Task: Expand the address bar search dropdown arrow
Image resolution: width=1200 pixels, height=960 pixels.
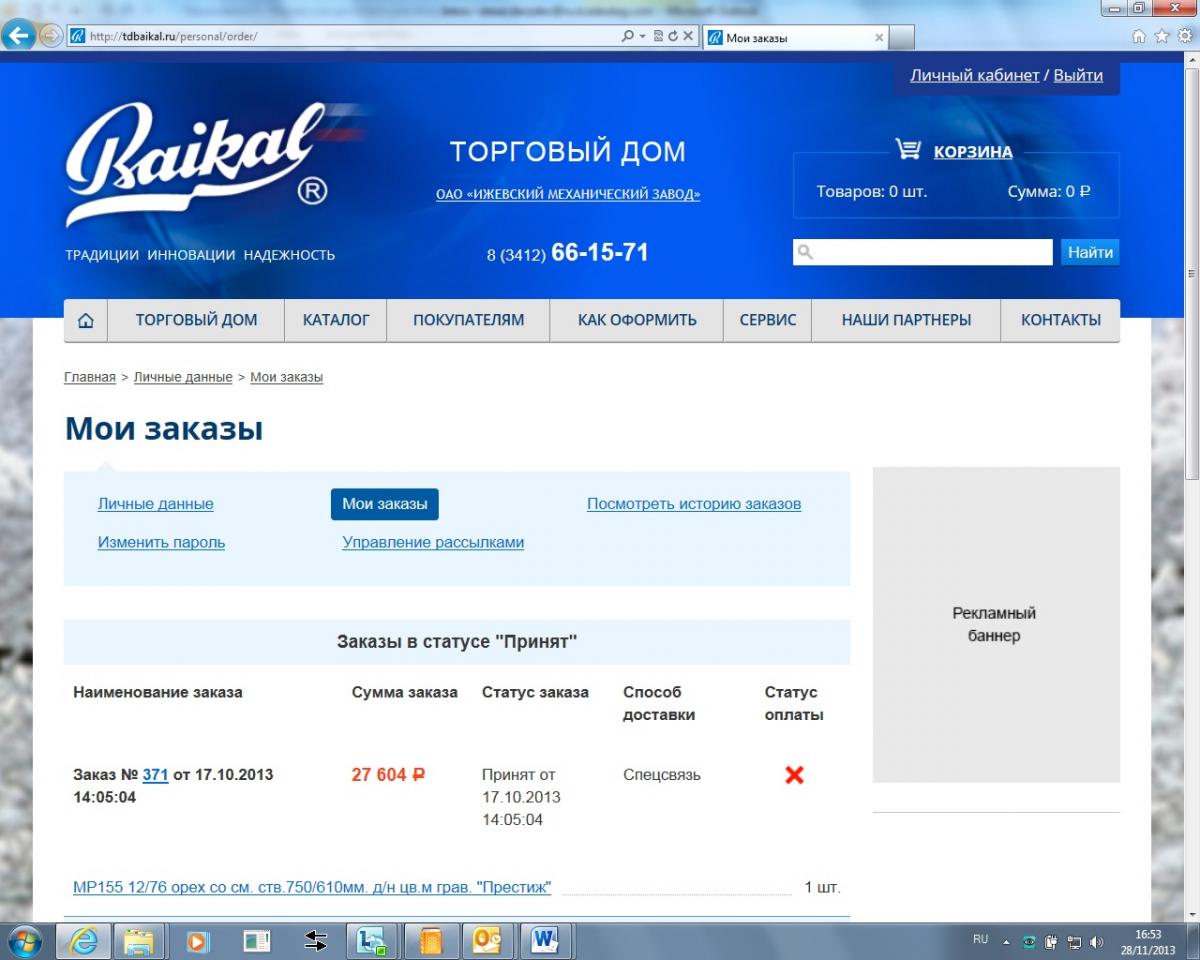Action: coord(642,37)
